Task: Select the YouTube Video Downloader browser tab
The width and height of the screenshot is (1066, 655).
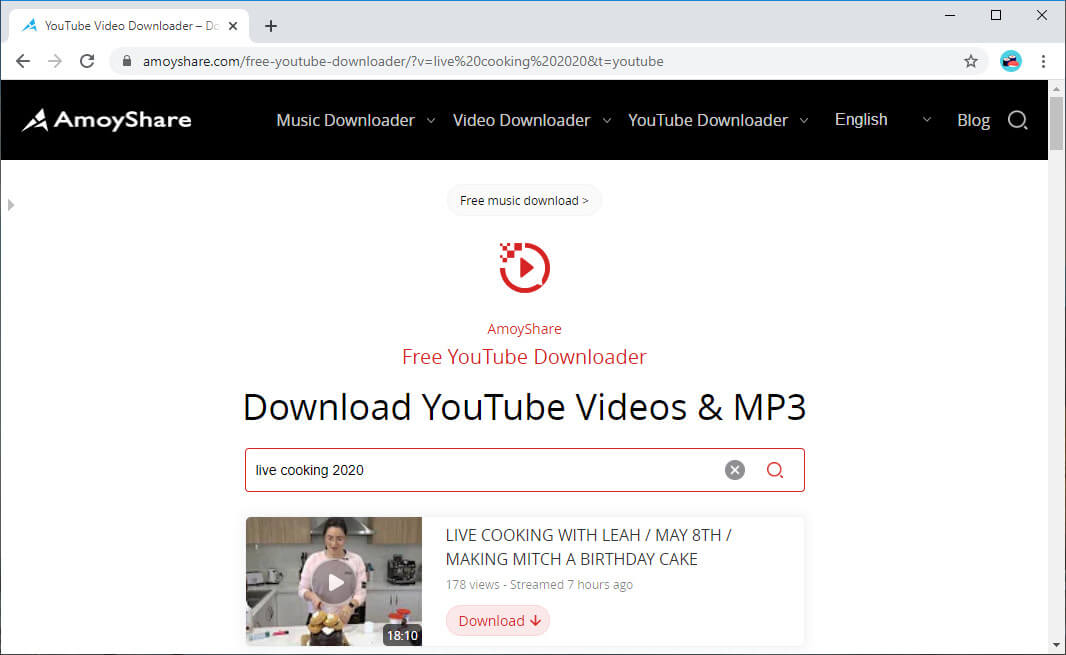Action: [129, 26]
